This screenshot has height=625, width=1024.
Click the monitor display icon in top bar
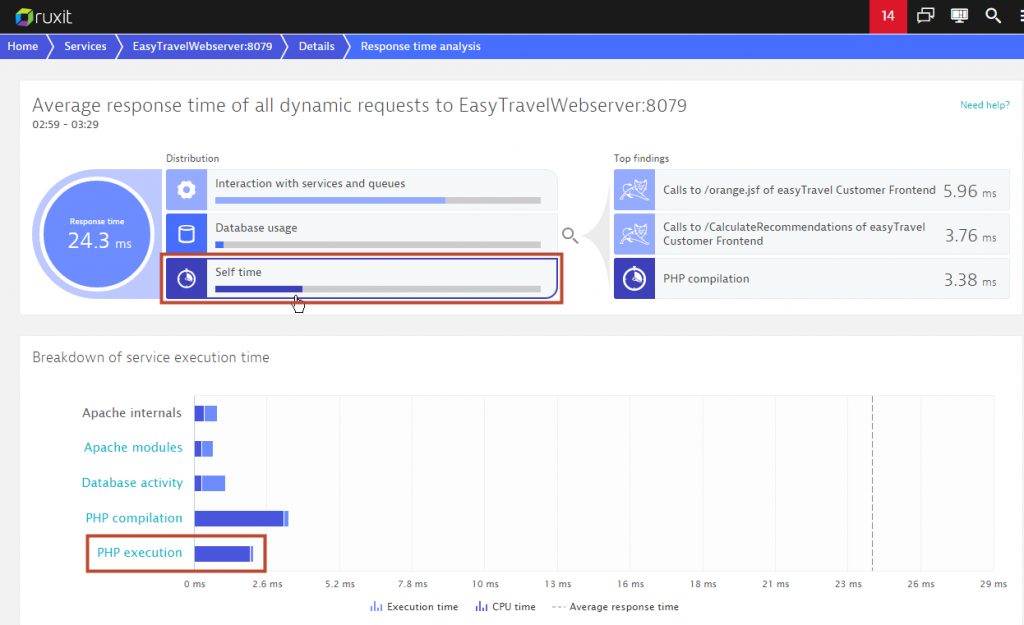click(959, 16)
